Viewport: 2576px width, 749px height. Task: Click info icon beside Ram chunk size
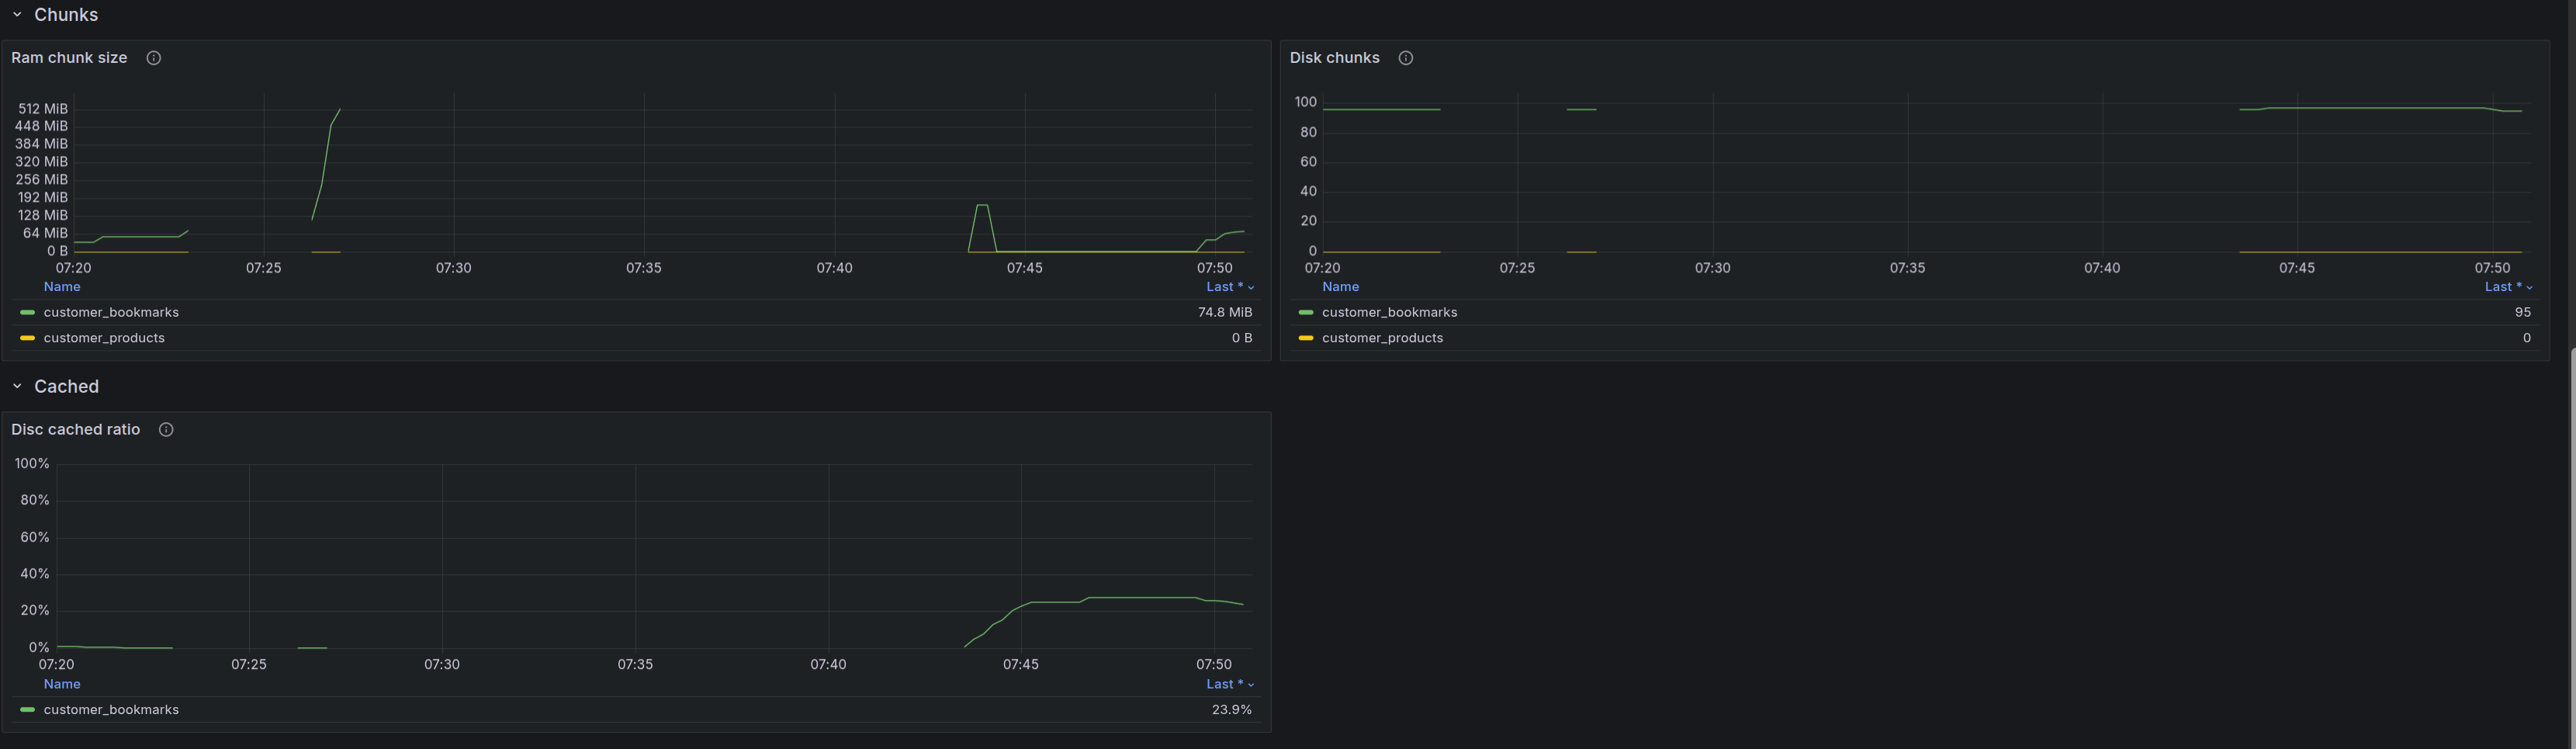tap(153, 58)
